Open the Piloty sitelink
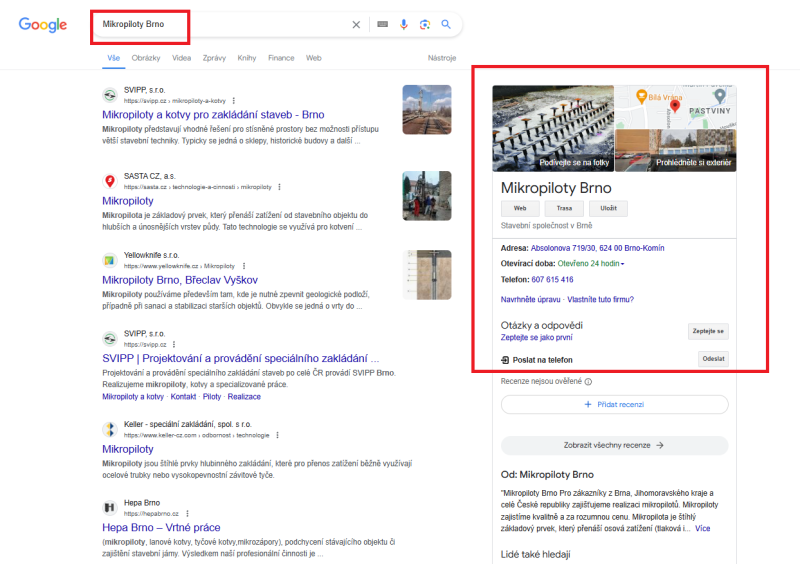 click(x=212, y=397)
